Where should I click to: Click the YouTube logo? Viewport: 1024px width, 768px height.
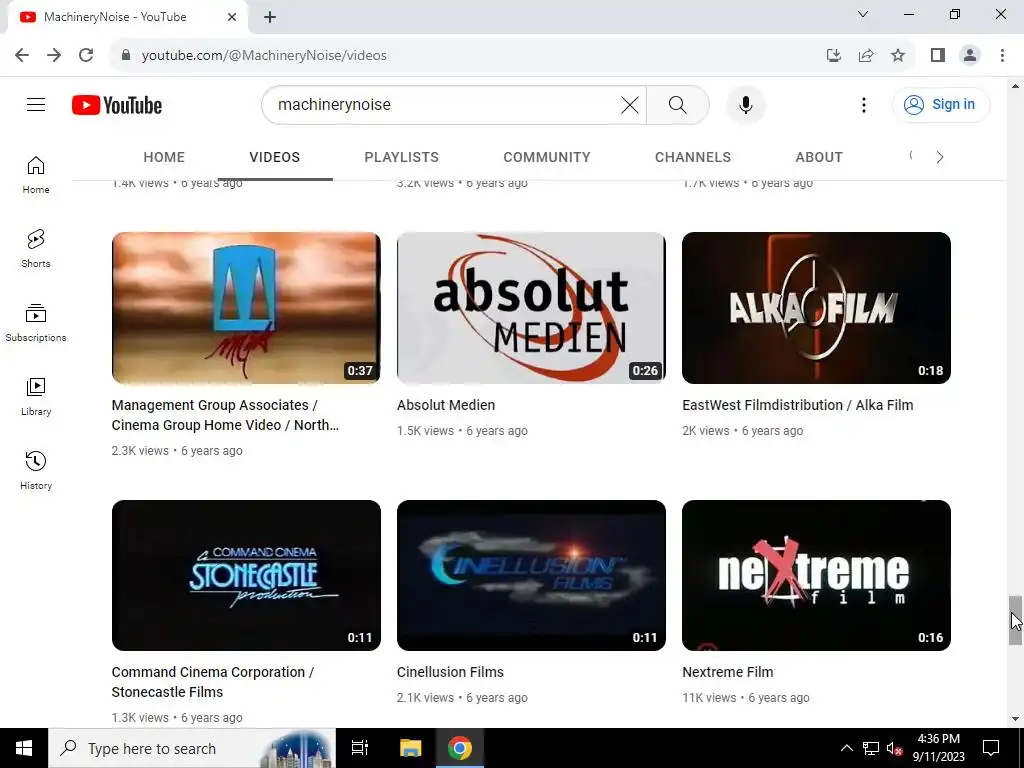(117, 105)
